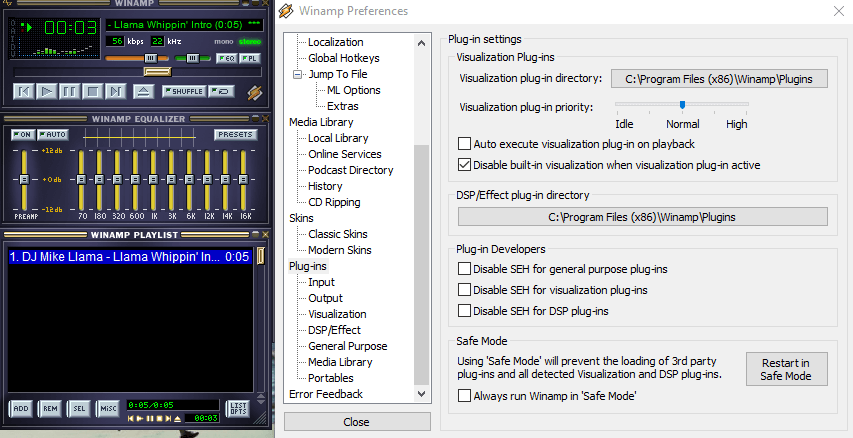This screenshot has height=438, width=853.
Task: Enable Auto execute visualization plug-in on playback
Action: (x=464, y=144)
